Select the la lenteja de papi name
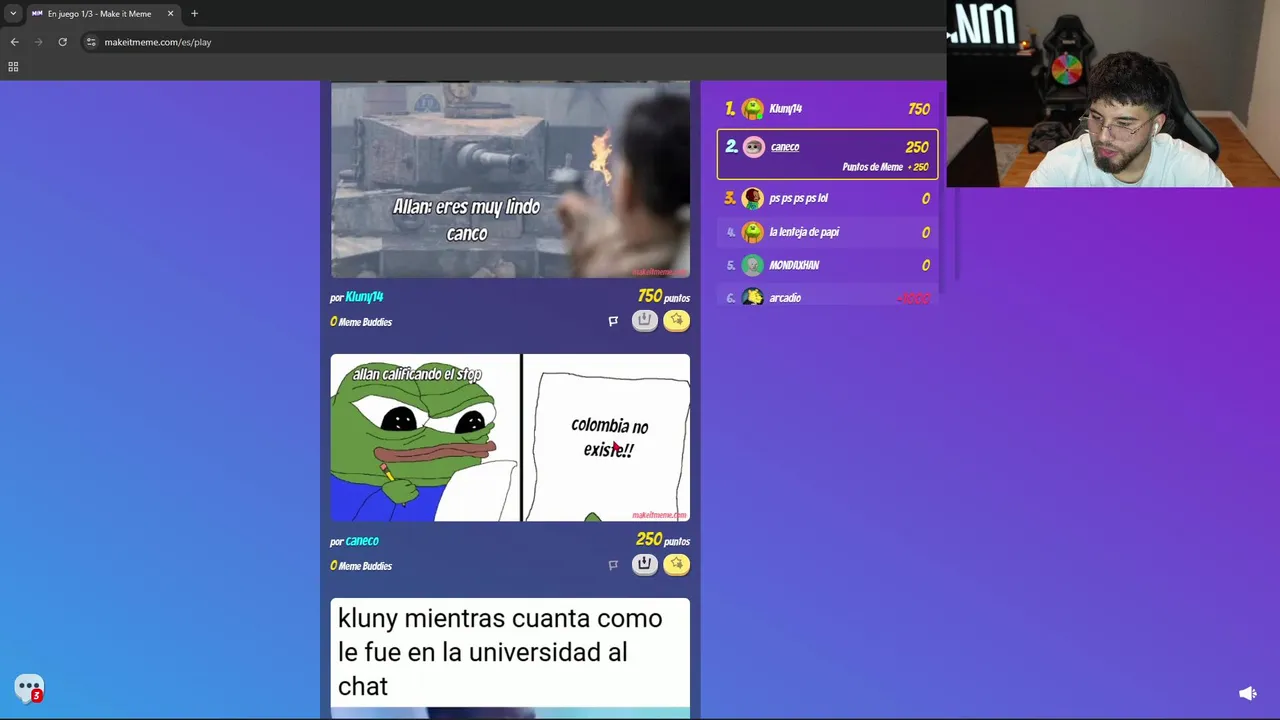This screenshot has height=720, width=1280. (x=804, y=232)
